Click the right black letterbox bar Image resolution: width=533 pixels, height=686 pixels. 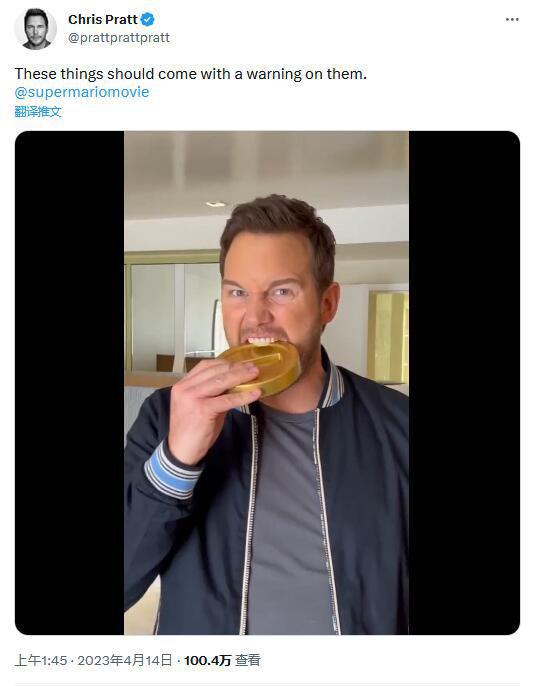[x=464, y=383]
